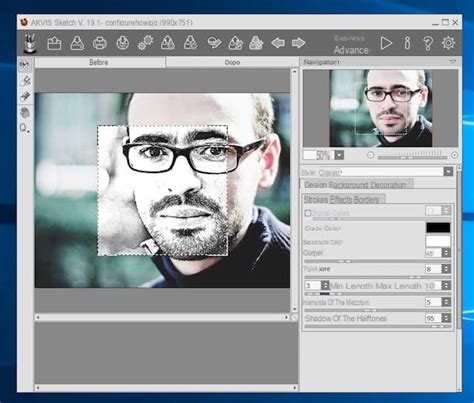
Task: Select the hand pan tool
Action: click(25, 113)
